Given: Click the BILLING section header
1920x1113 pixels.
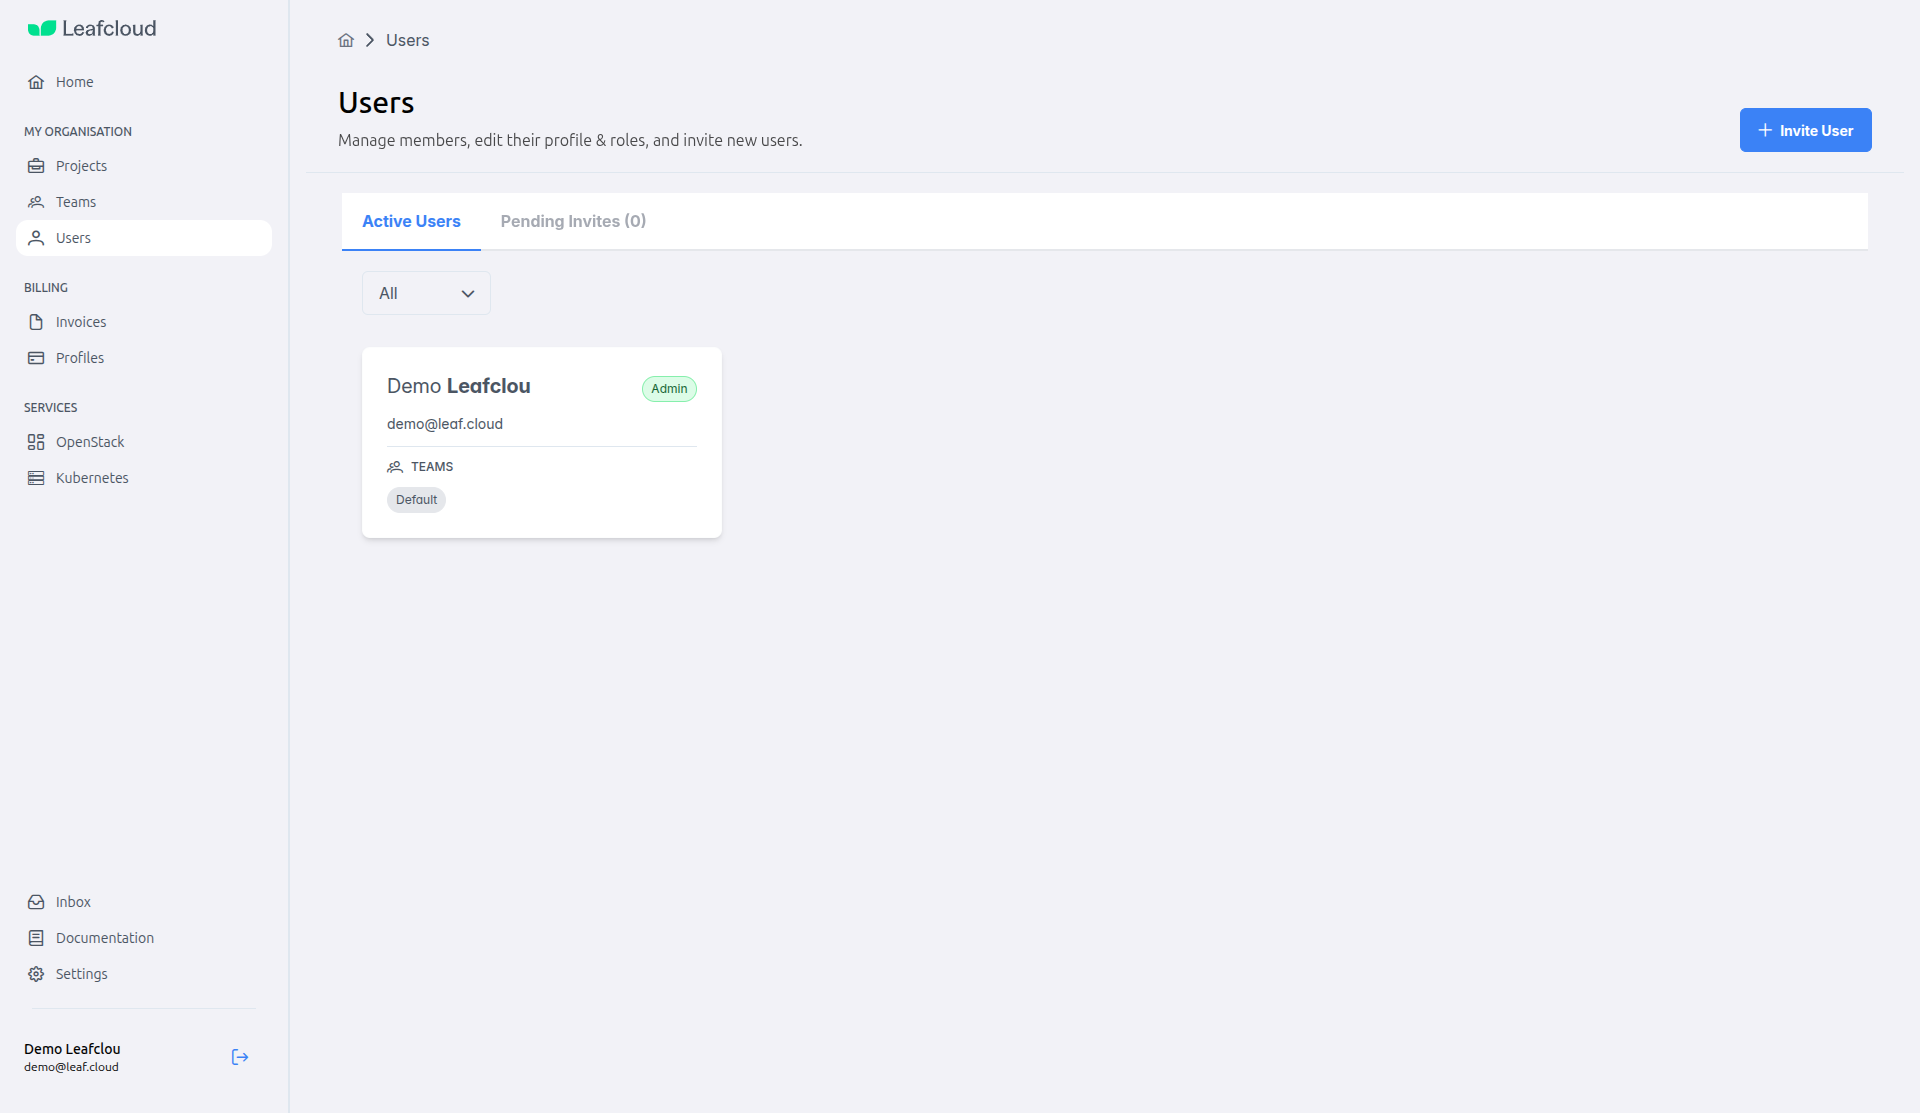Looking at the screenshot, I should coord(46,288).
